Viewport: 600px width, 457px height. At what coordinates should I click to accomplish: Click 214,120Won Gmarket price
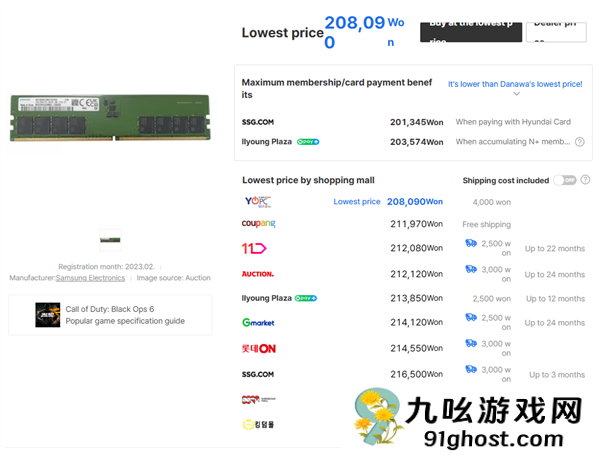[x=416, y=322]
